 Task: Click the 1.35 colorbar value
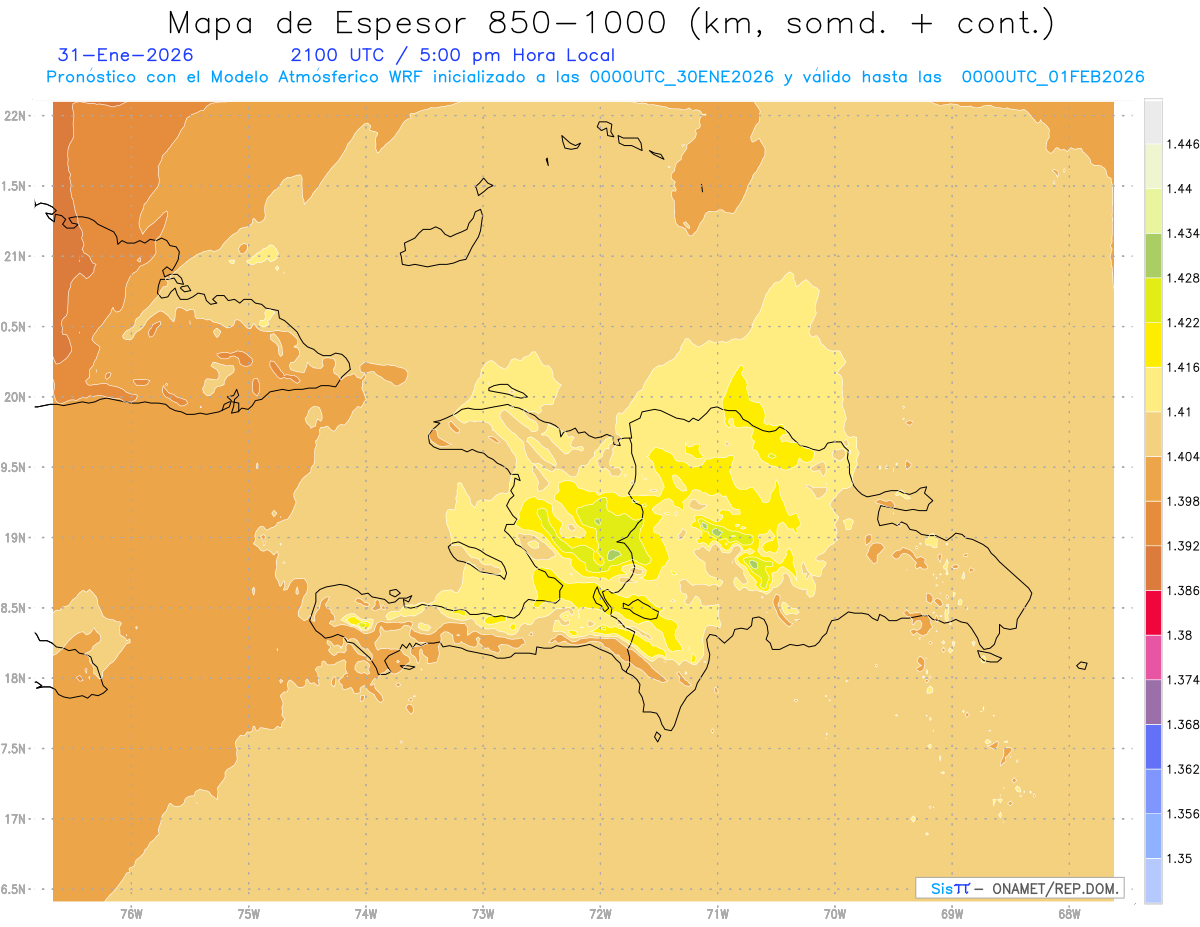click(x=1180, y=859)
